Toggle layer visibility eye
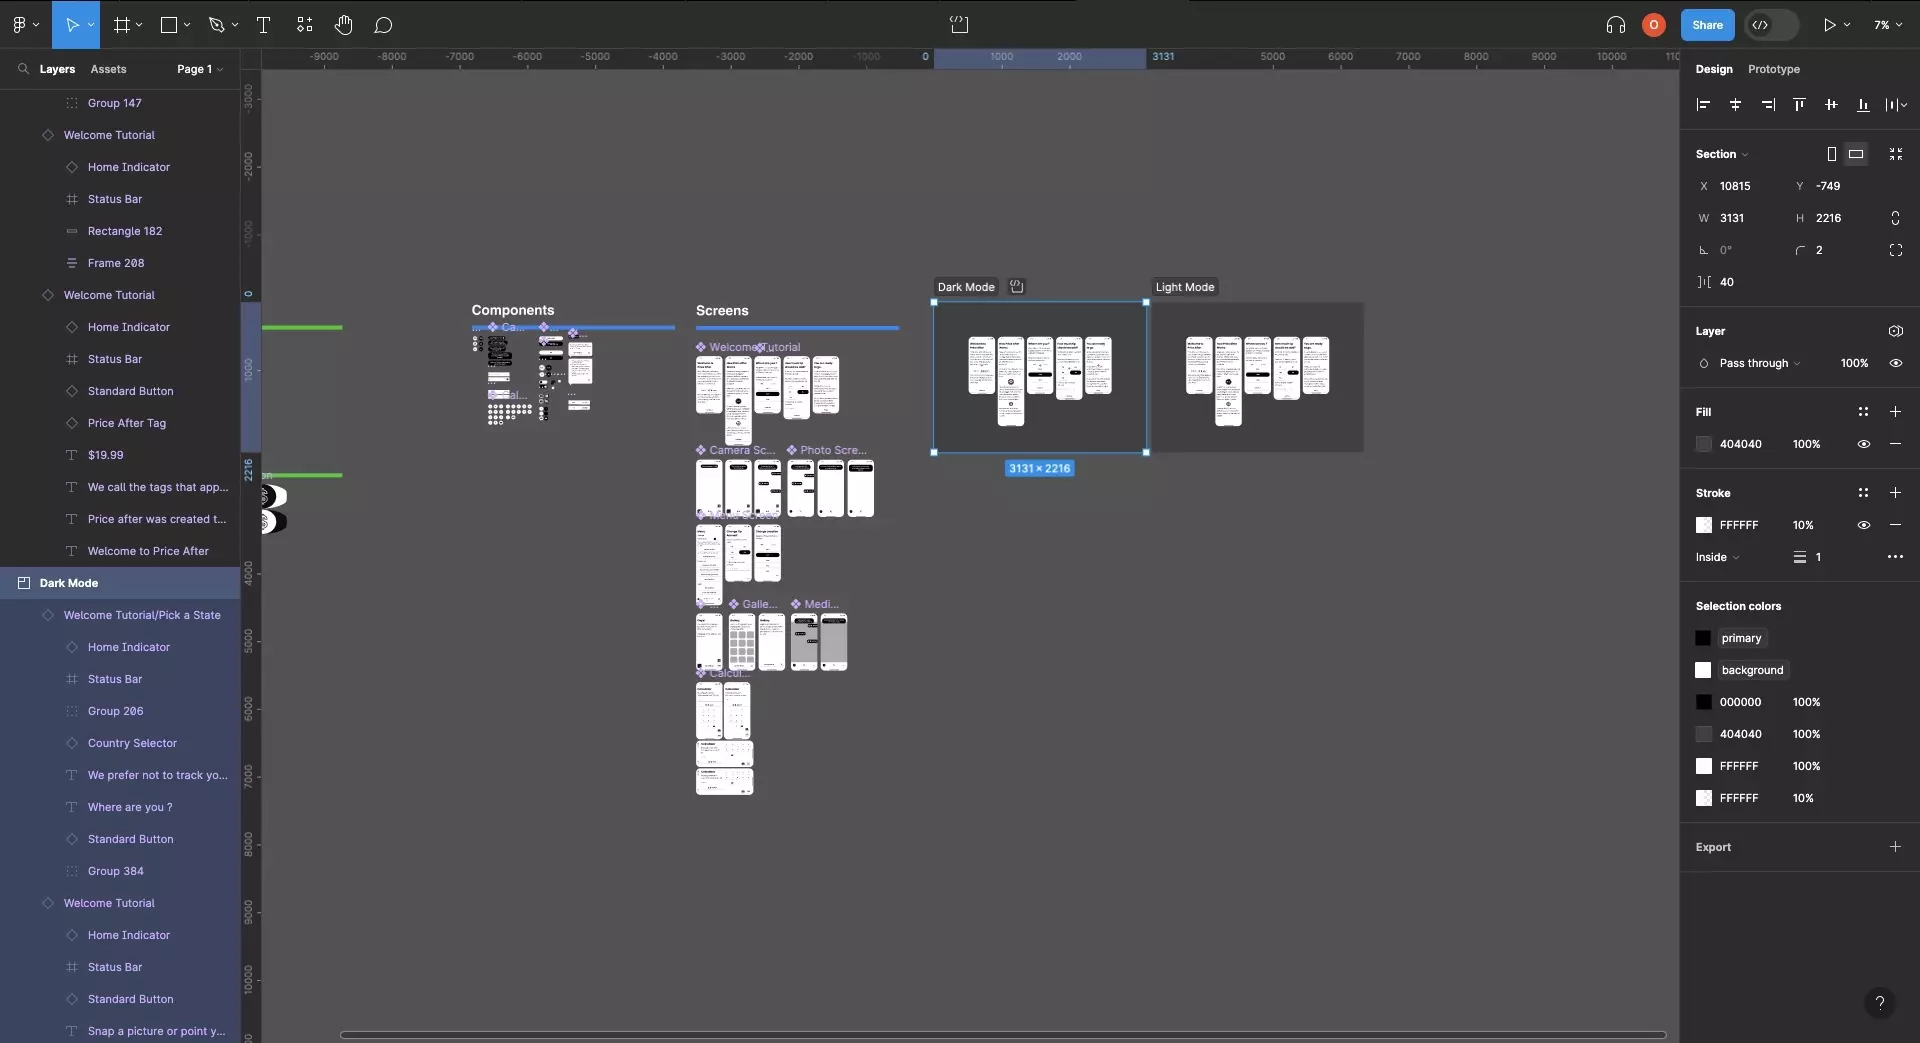1920x1043 pixels. click(x=1895, y=363)
